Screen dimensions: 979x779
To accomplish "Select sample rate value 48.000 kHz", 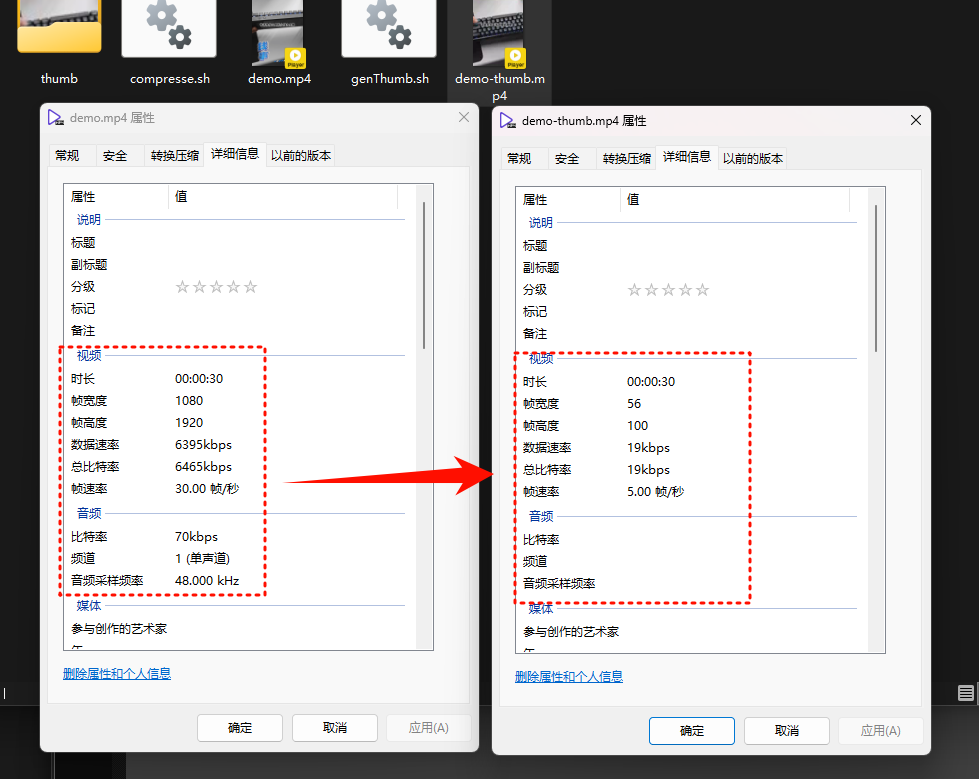I will (207, 581).
